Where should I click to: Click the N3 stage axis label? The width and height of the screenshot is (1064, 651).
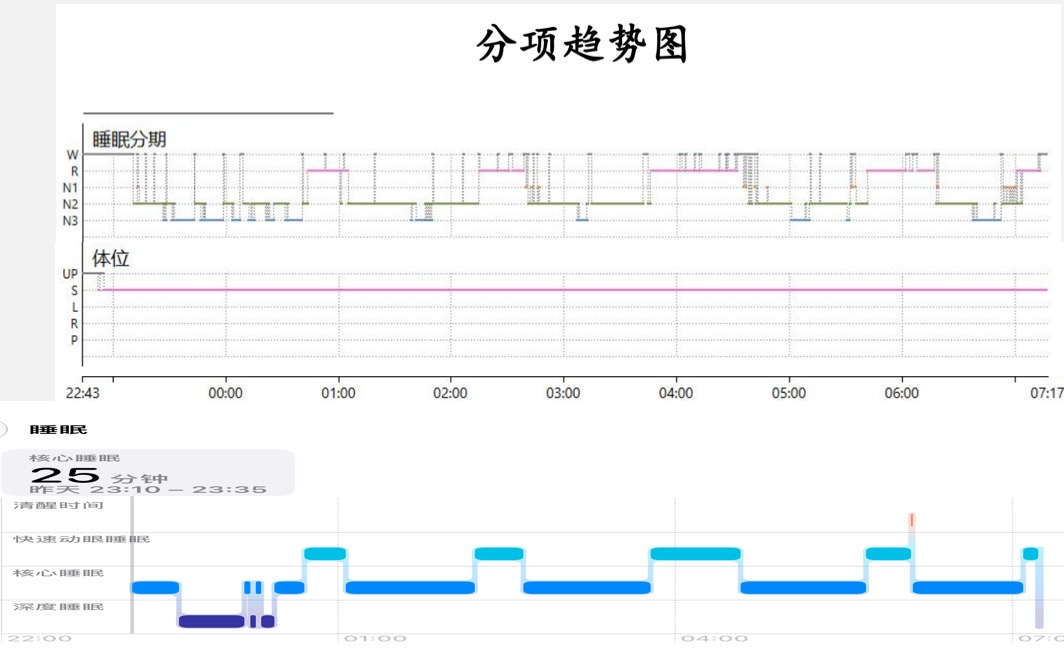[x=71, y=221]
